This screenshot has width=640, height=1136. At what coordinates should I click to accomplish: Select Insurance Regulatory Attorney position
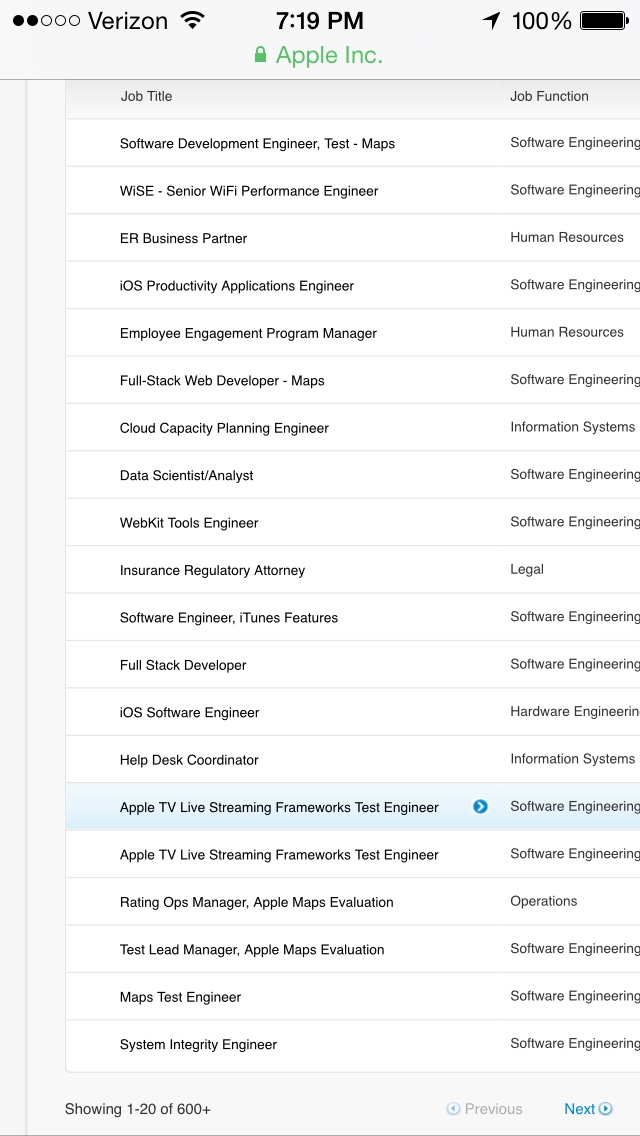tap(212, 571)
